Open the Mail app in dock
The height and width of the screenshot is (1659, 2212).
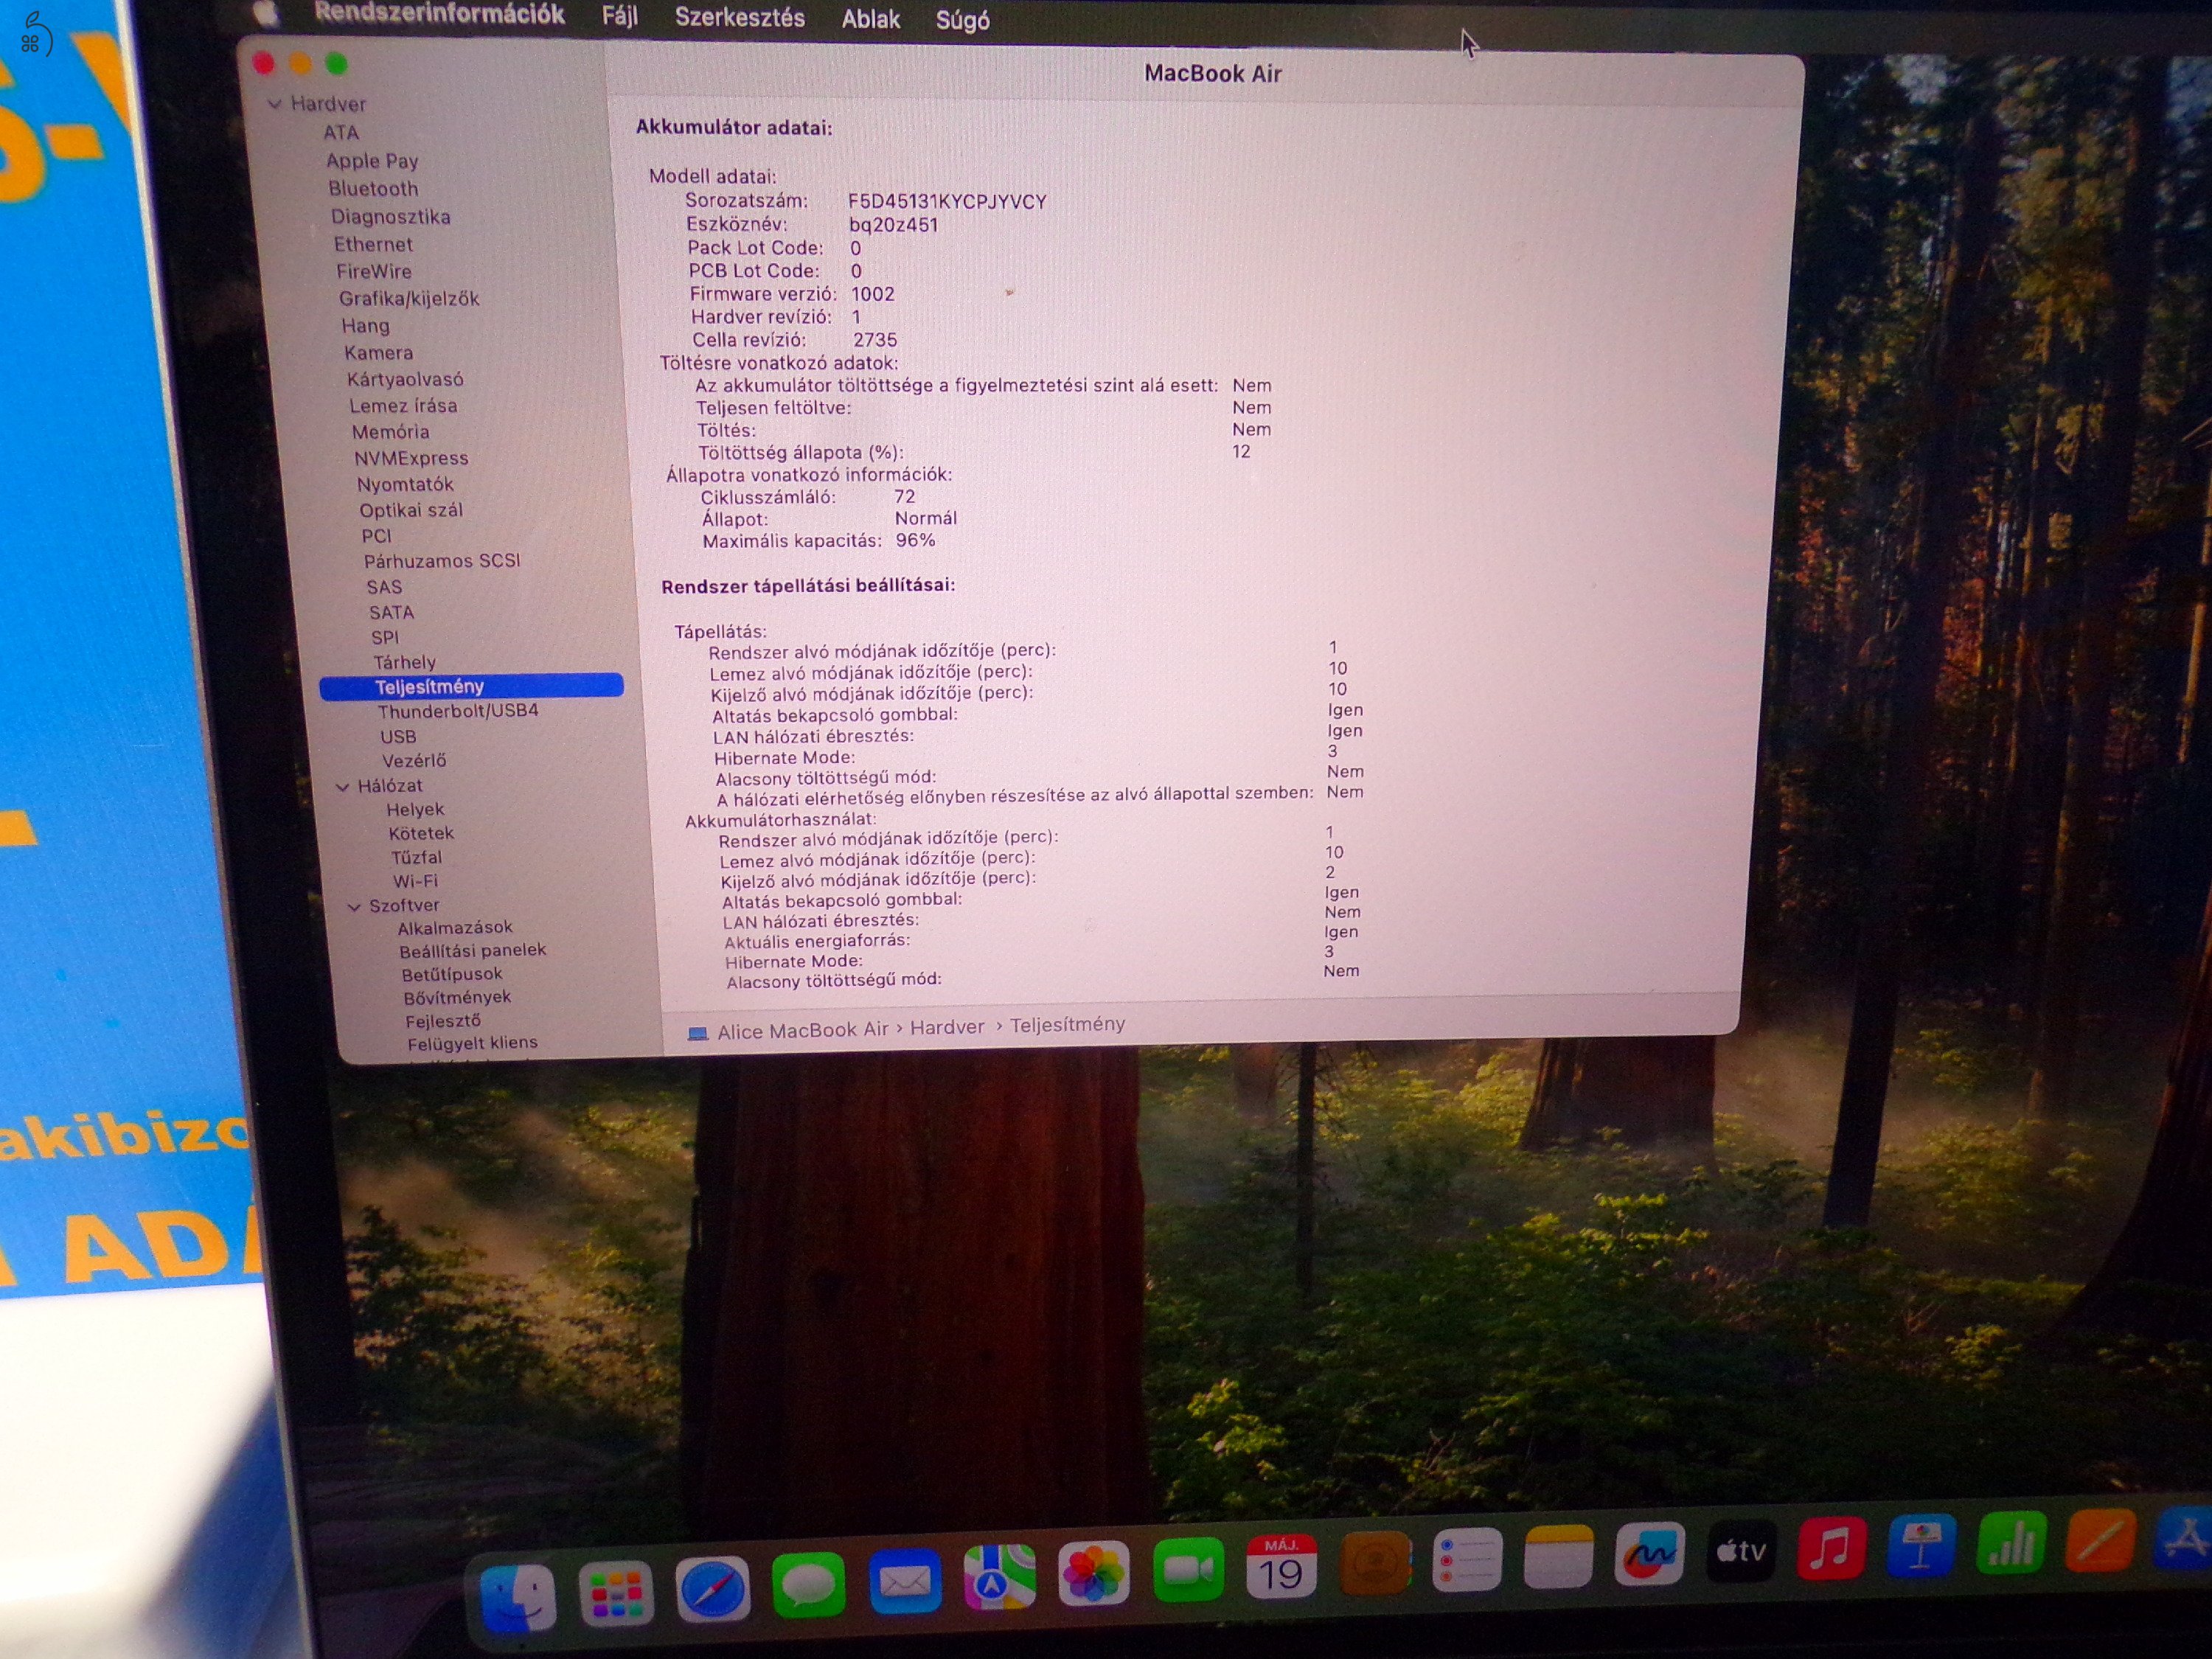[x=904, y=1581]
